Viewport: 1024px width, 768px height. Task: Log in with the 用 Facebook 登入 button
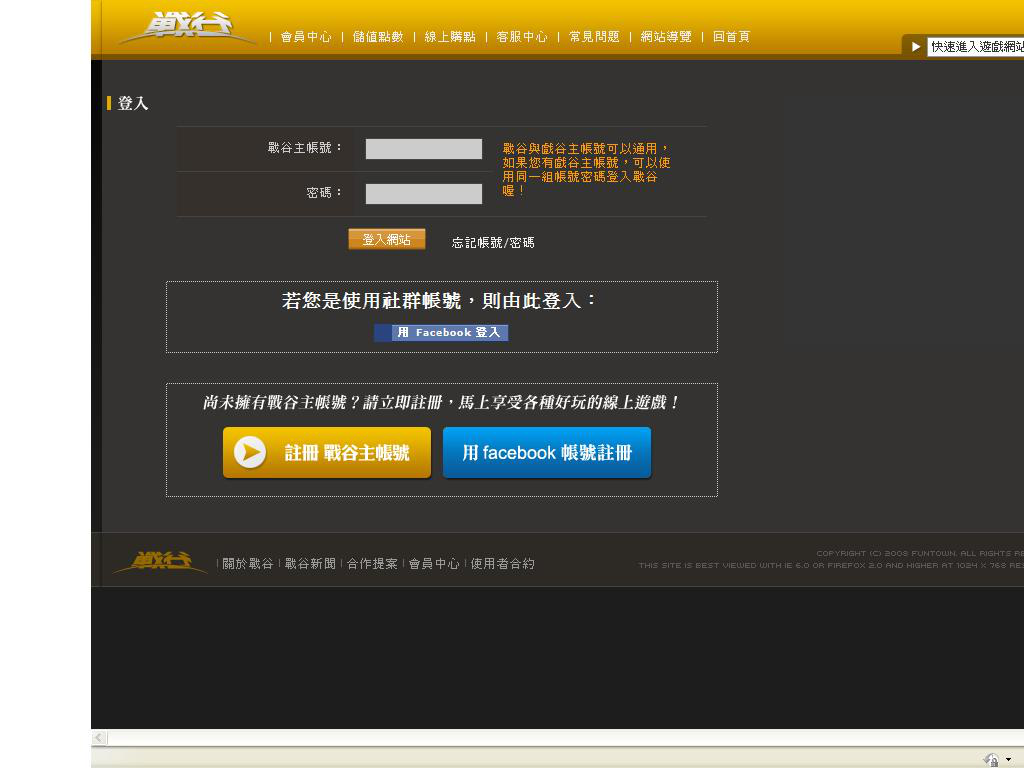[441, 333]
